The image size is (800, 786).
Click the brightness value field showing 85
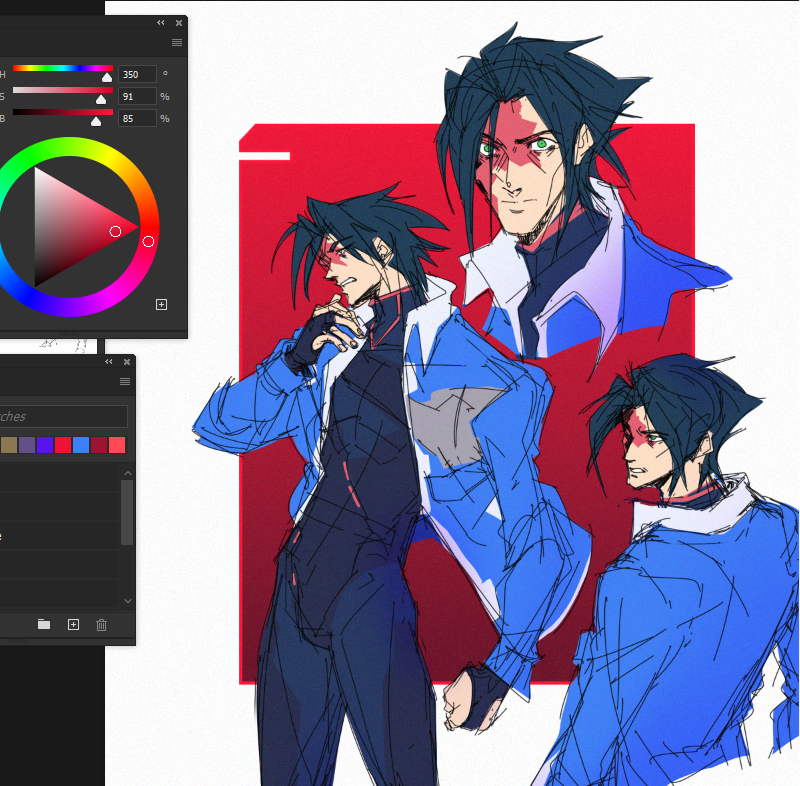pos(137,118)
